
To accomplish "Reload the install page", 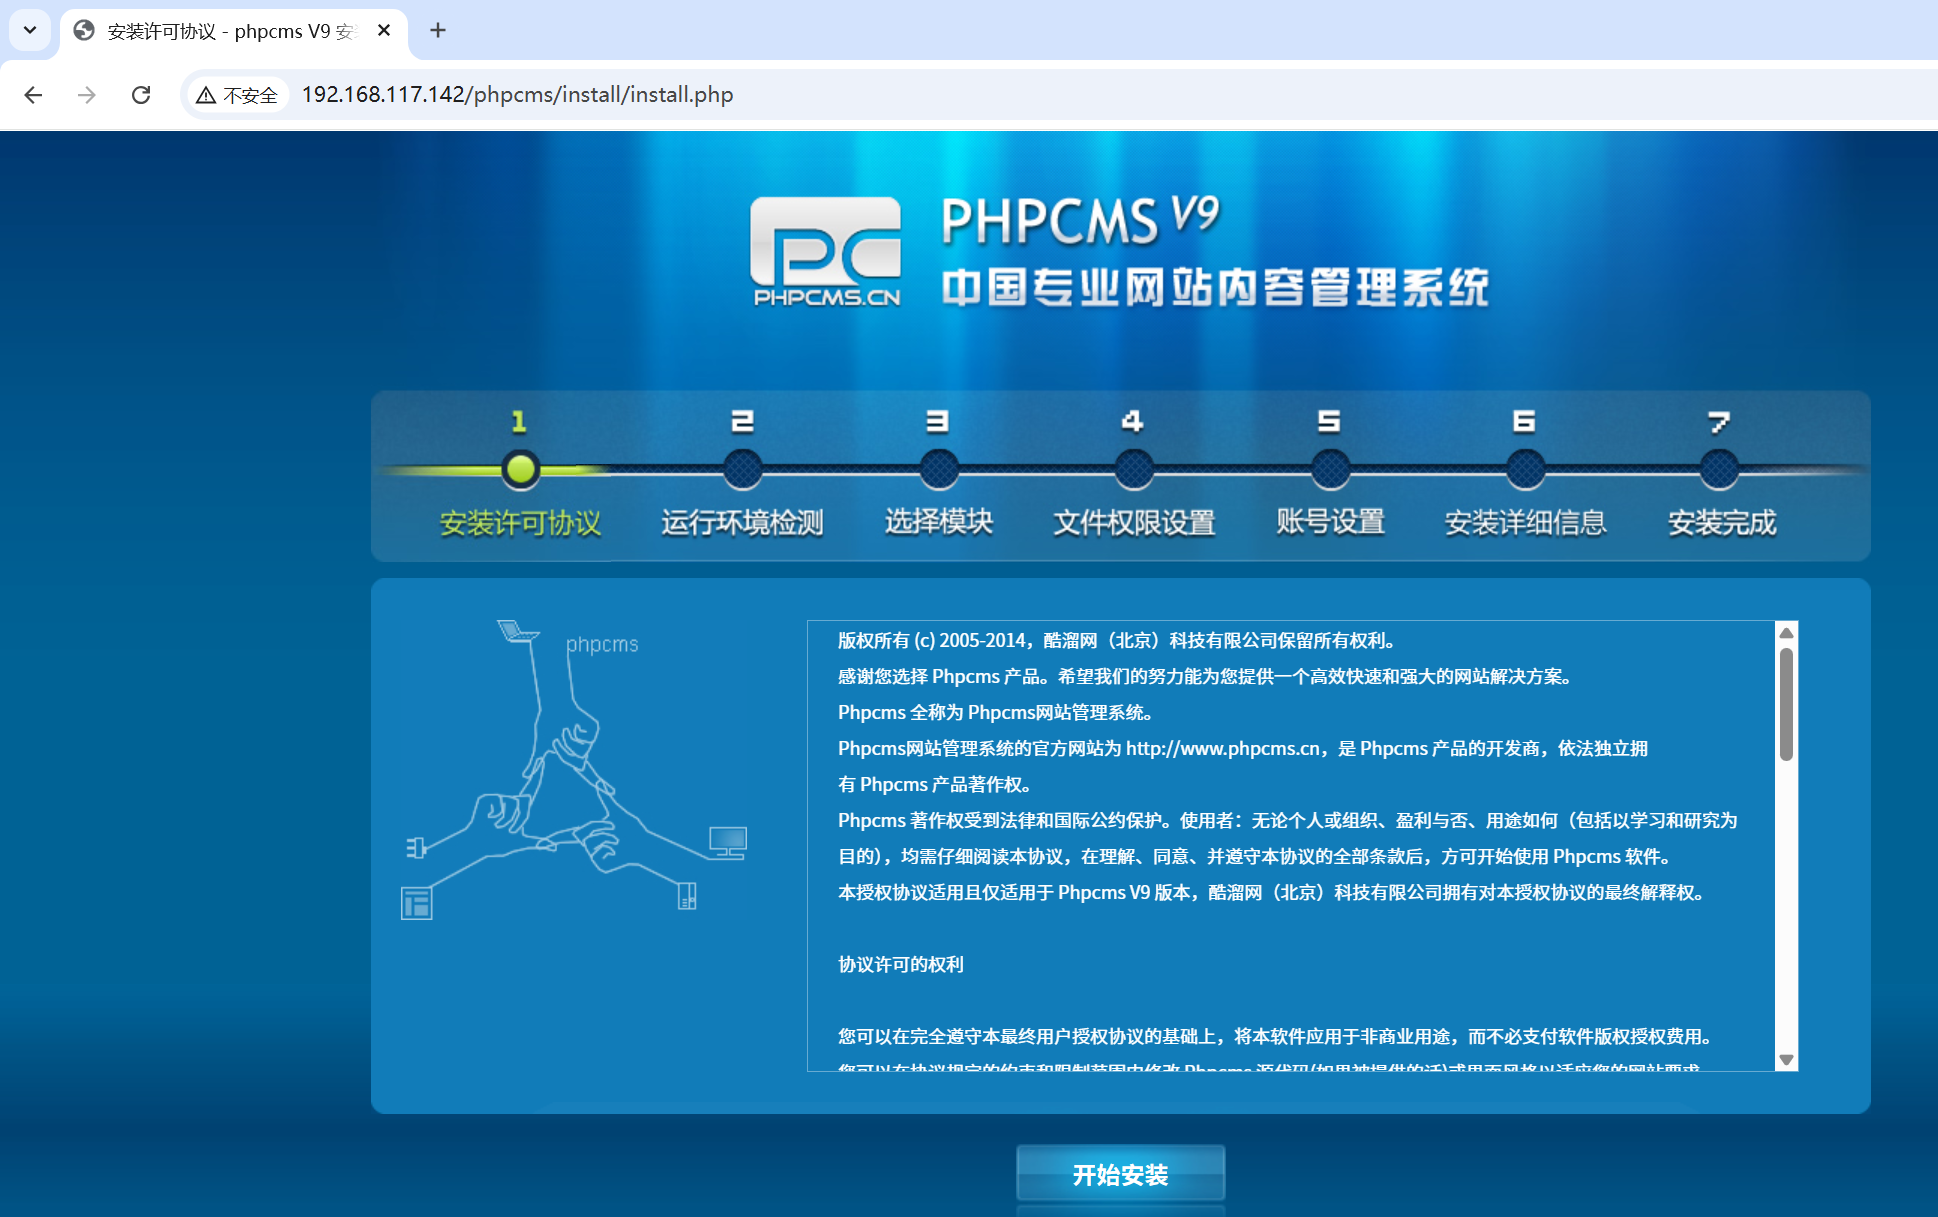I will tap(141, 95).
